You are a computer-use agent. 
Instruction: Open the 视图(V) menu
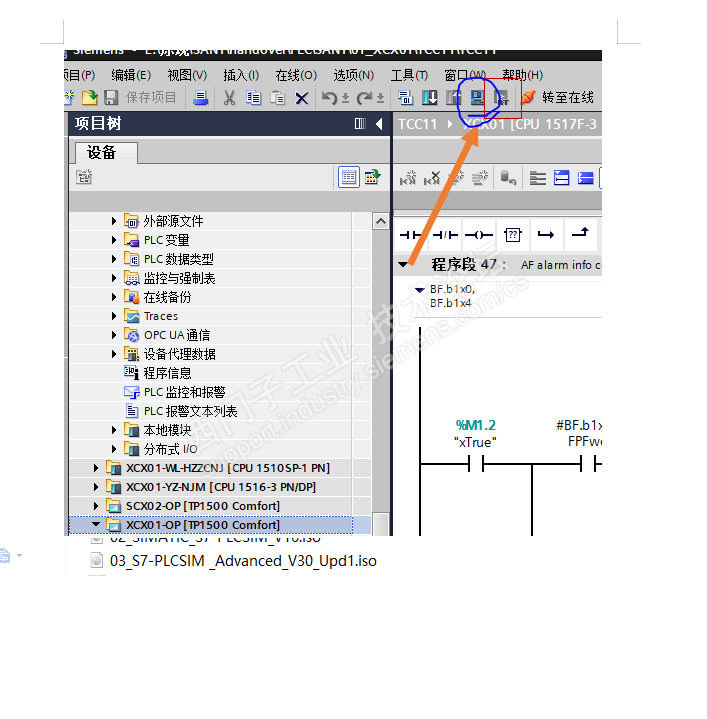(187, 75)
